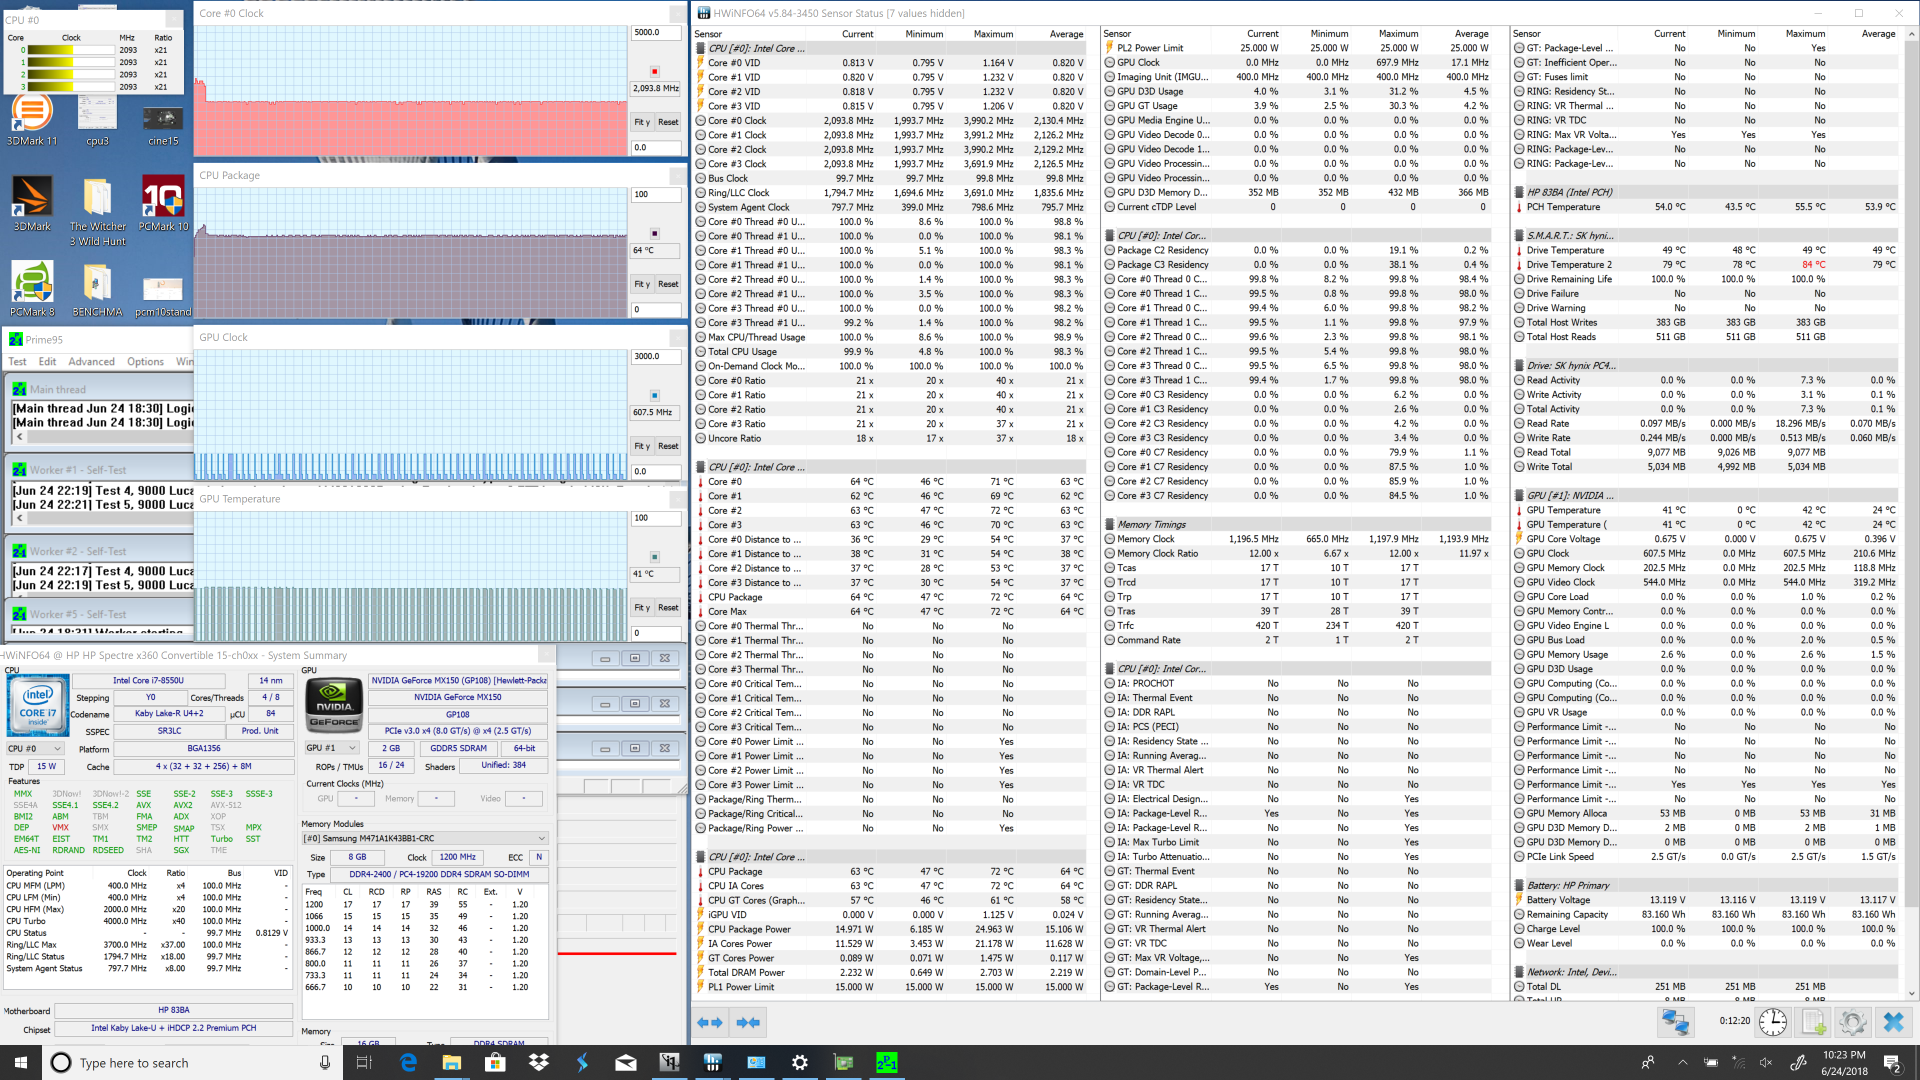Launch PCMark 8 from desktop
This screenshot has width=1920, height=1080.
[x=32, y=289]
